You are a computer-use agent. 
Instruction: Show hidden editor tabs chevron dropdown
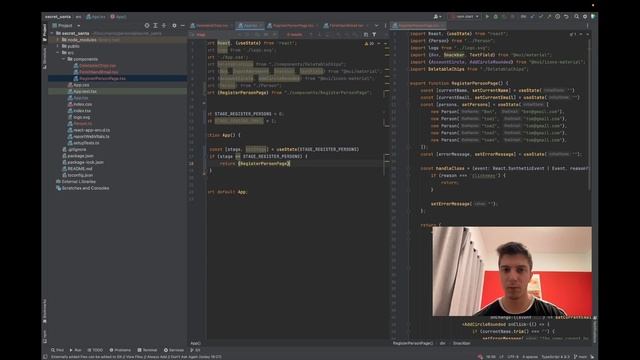376,26
